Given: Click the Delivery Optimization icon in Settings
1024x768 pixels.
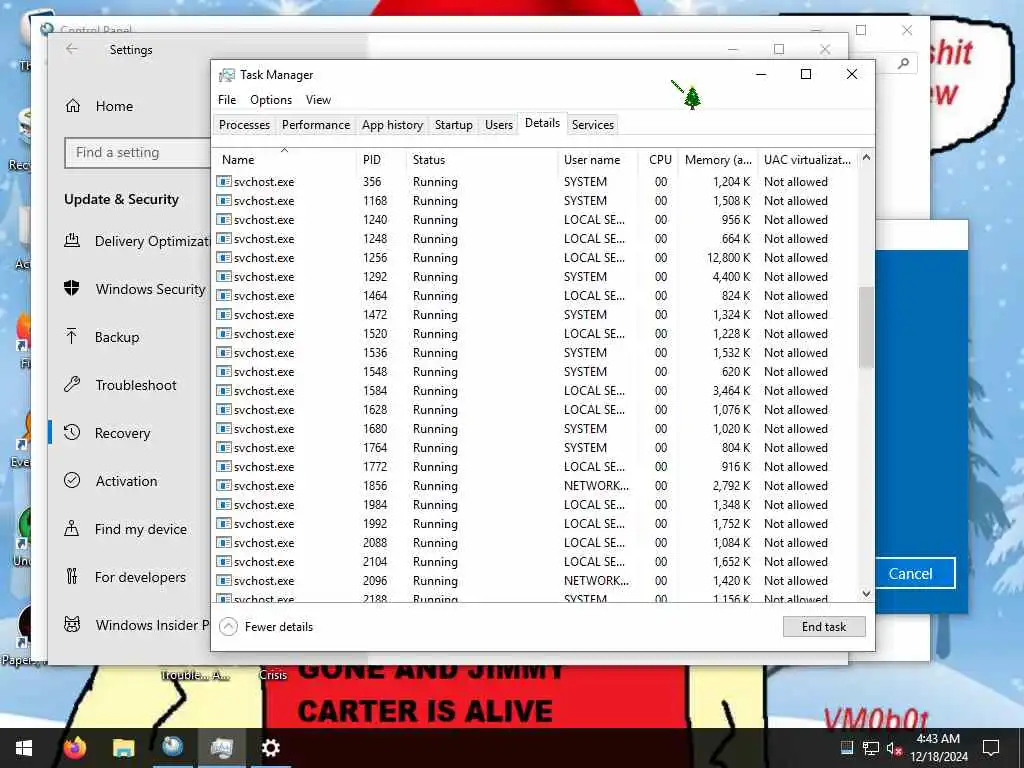Looking at the screenshot, I should tap(72, 241).
